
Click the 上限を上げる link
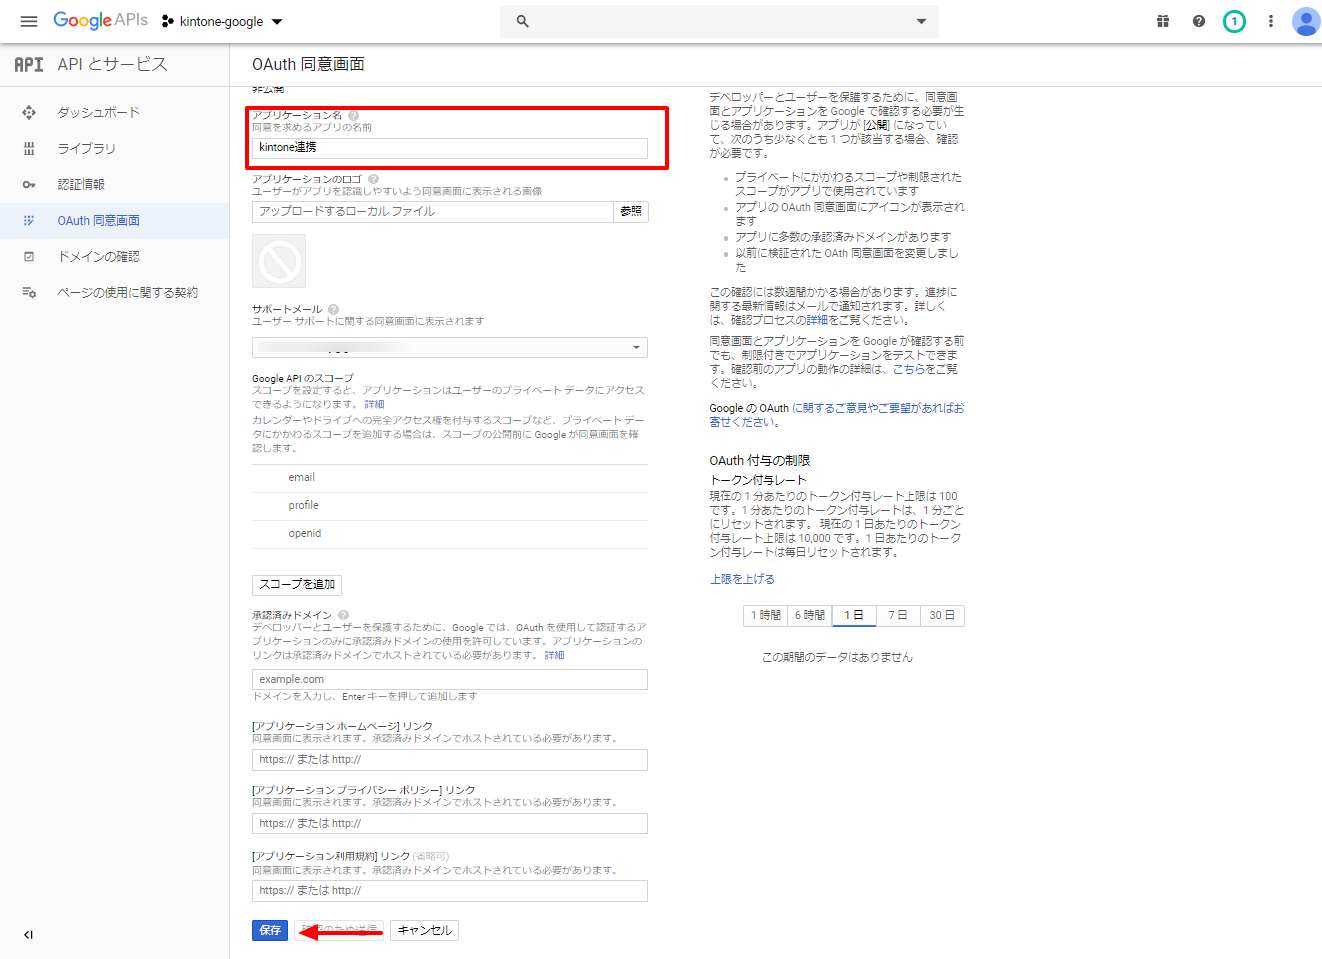coord(742,579)
